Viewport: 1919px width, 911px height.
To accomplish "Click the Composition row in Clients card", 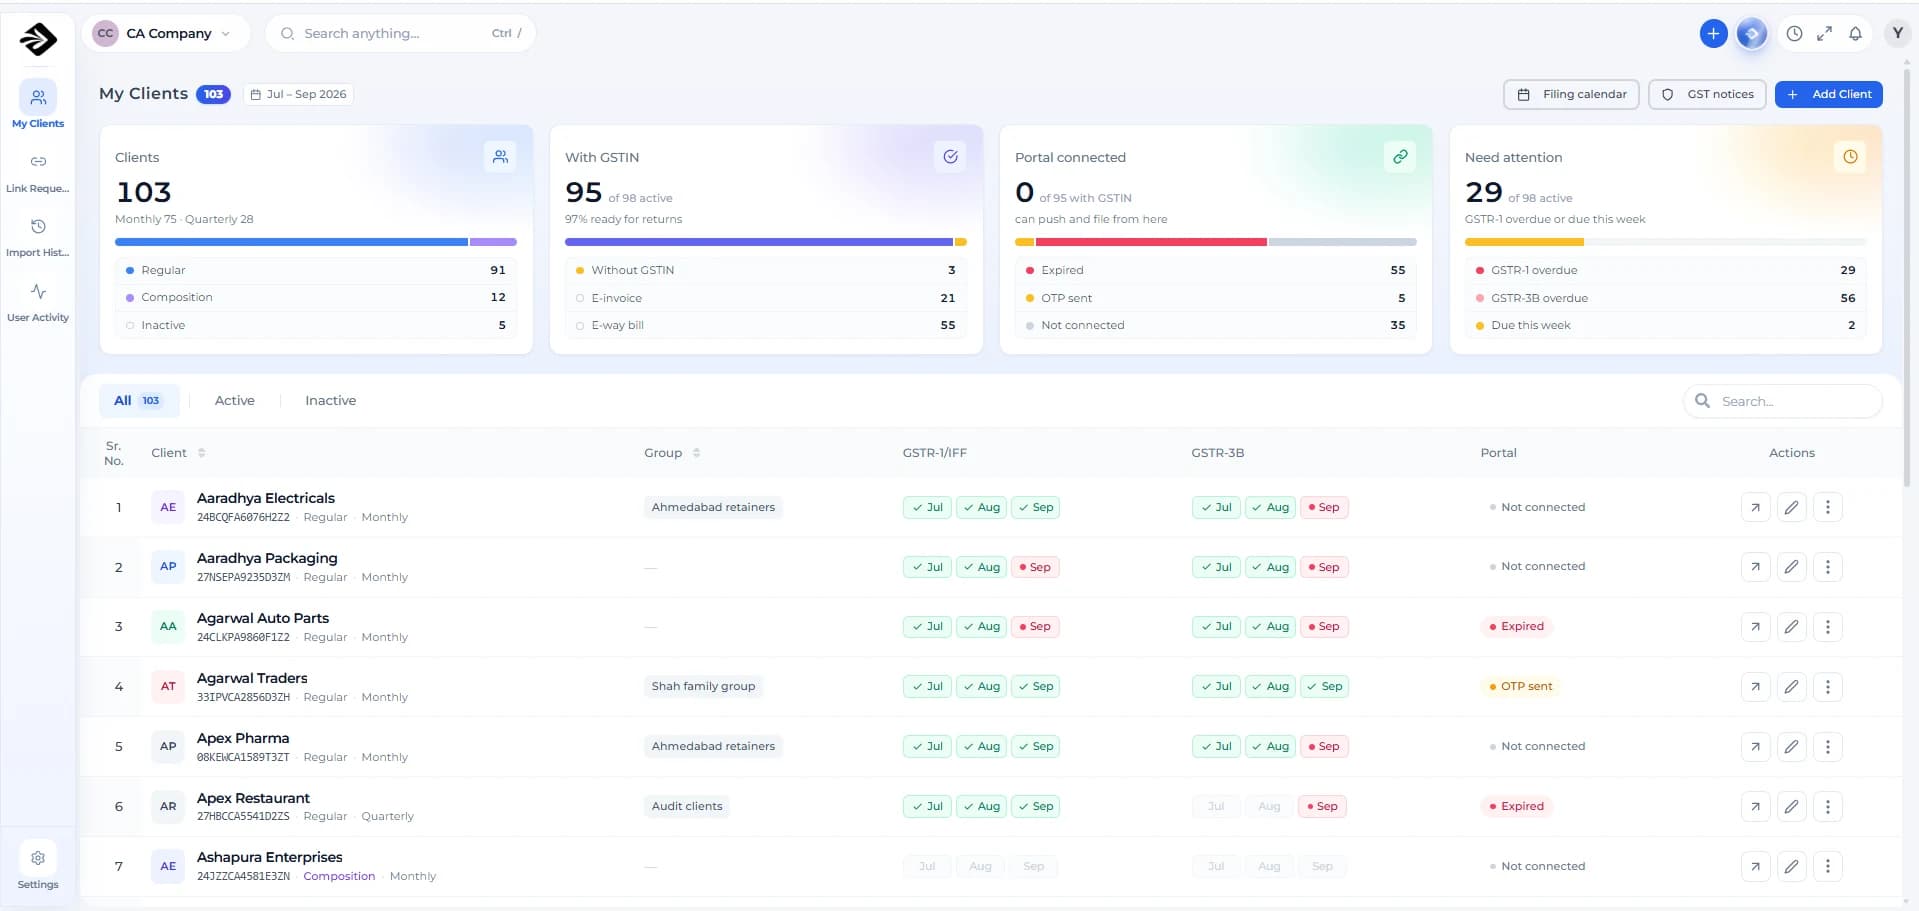I will [316, 297].
